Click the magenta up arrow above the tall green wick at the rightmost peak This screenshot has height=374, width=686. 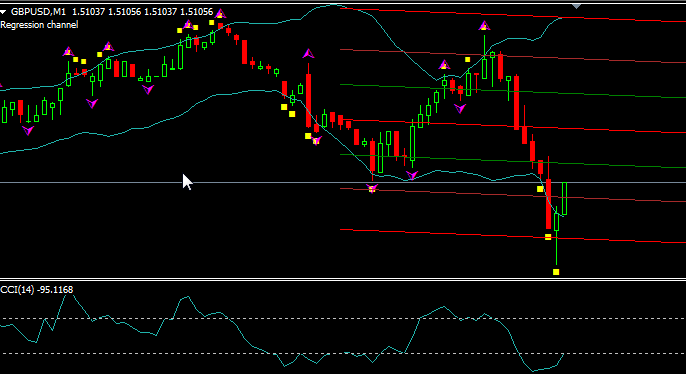(484, 26)
